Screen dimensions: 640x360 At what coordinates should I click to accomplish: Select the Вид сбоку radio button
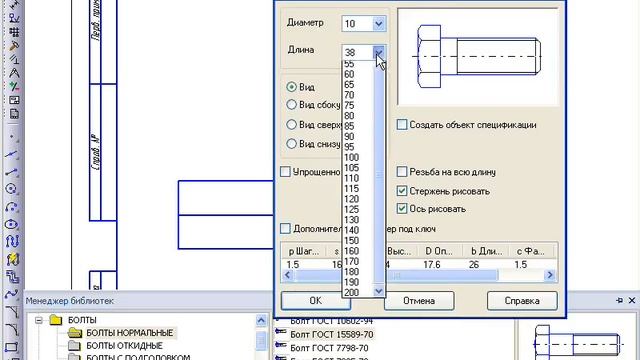(x=291, y=104)
